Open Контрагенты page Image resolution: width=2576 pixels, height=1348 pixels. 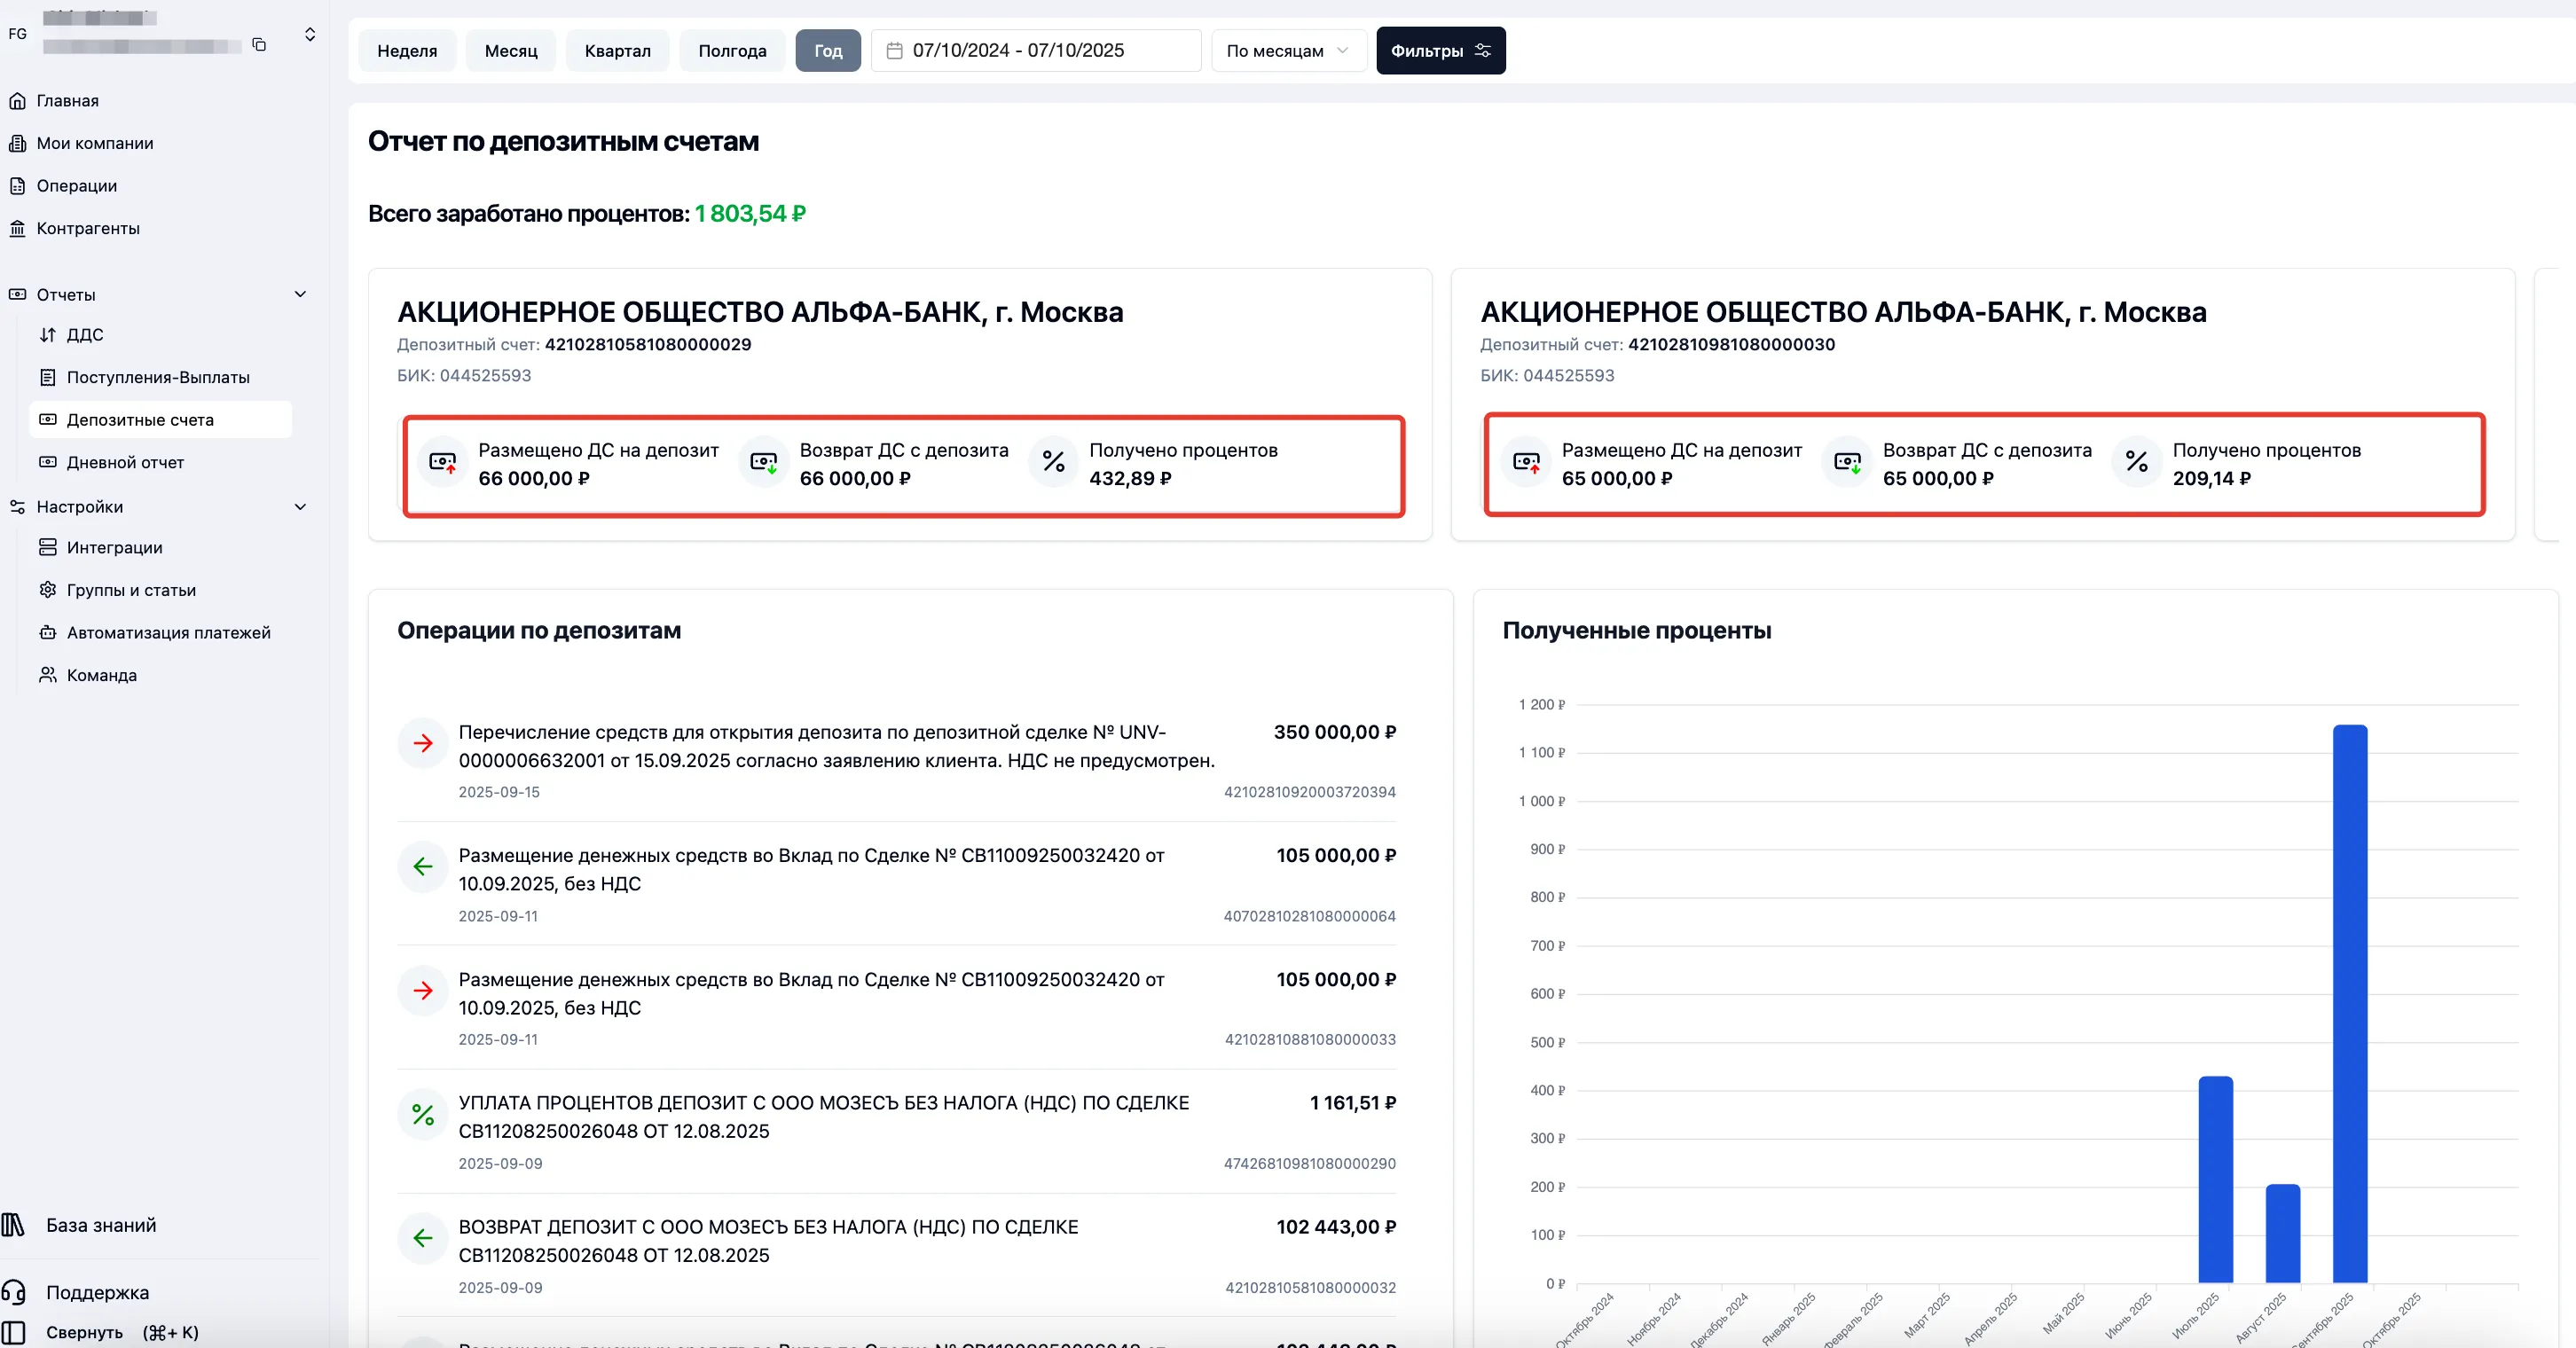point(88,228)
